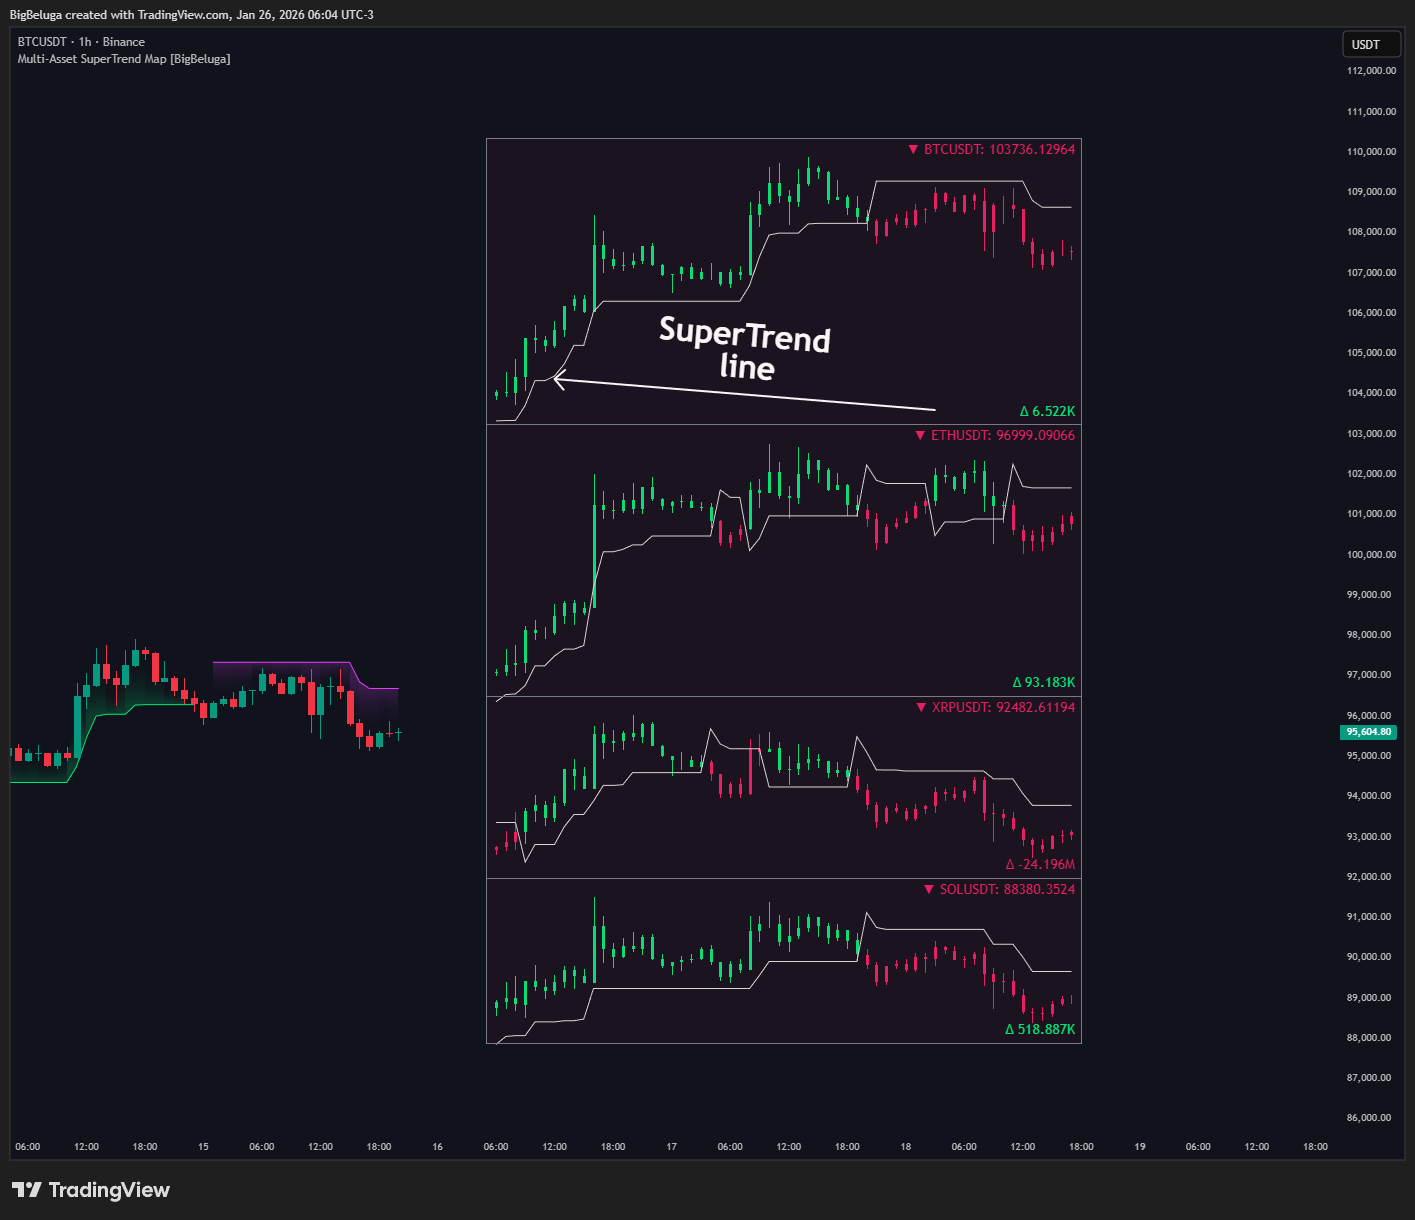Click the date label 15 on time axis
1415x1220 pixels.
[203, 1147]
